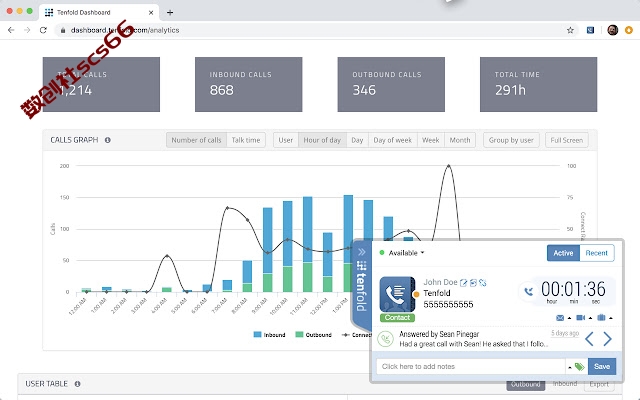The height and width of the screenshot is (400, 640).
Task: Click the email envelope icon in the widget
Action: pyautogui.click(x=560, y=318)
